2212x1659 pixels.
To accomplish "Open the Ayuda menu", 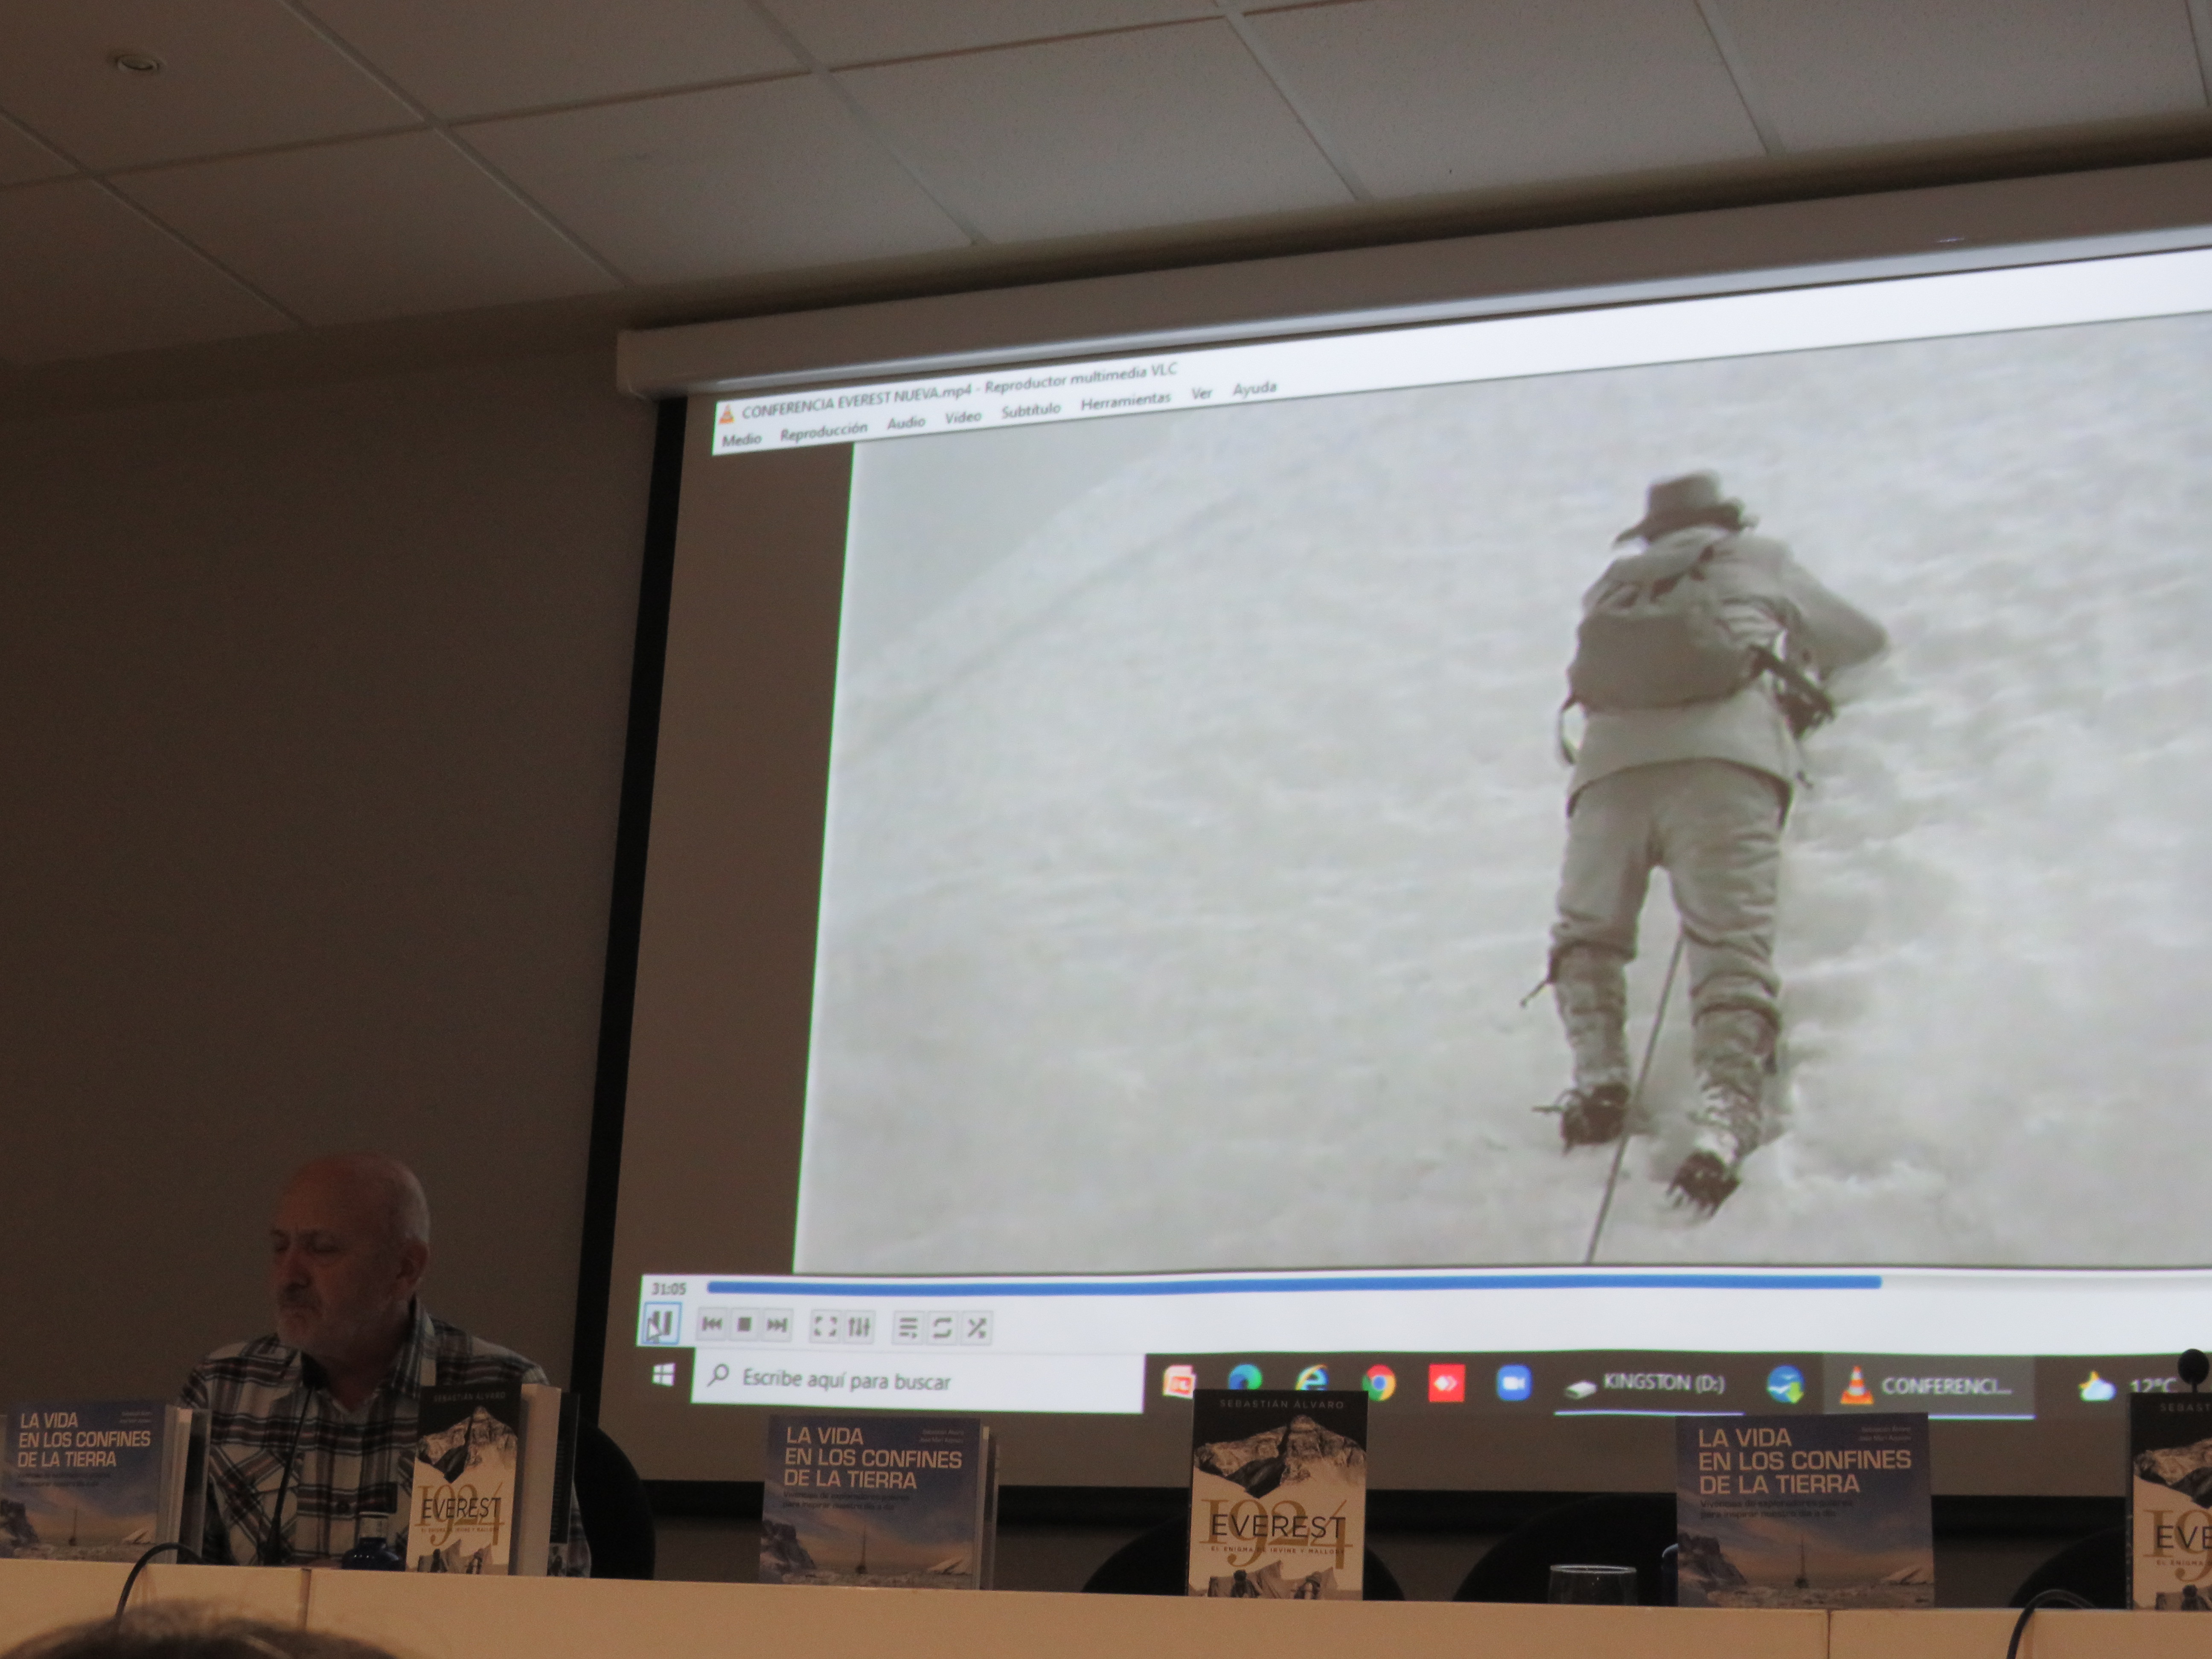I will 1254,388.
